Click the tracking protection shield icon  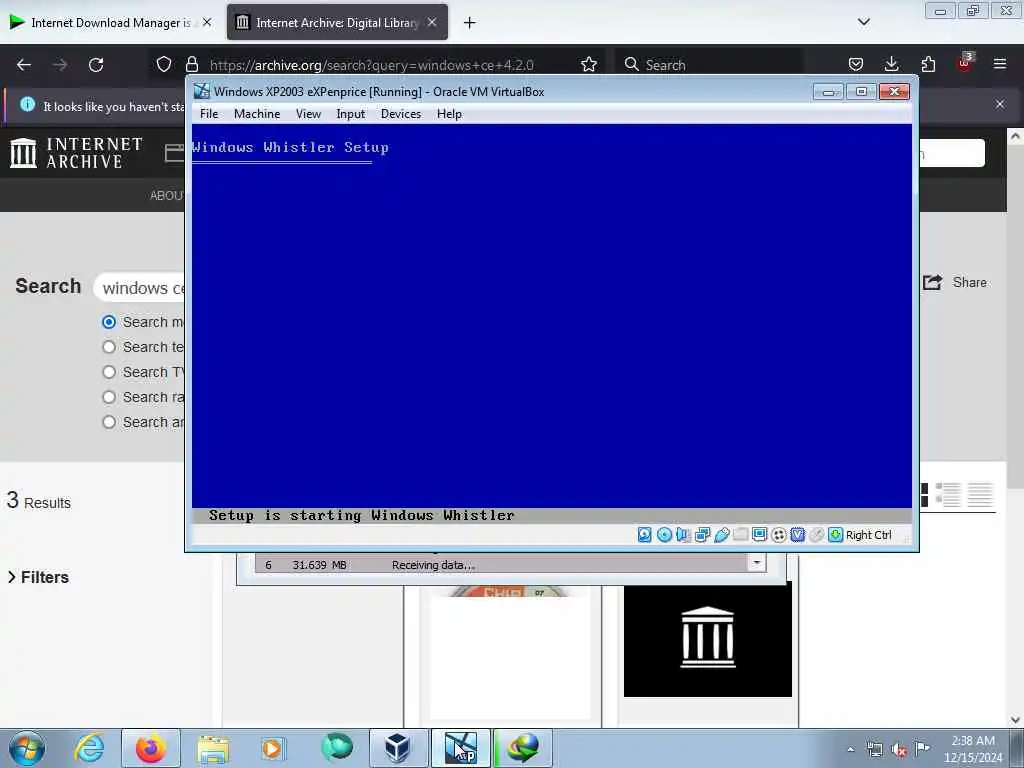pos(164,64)
